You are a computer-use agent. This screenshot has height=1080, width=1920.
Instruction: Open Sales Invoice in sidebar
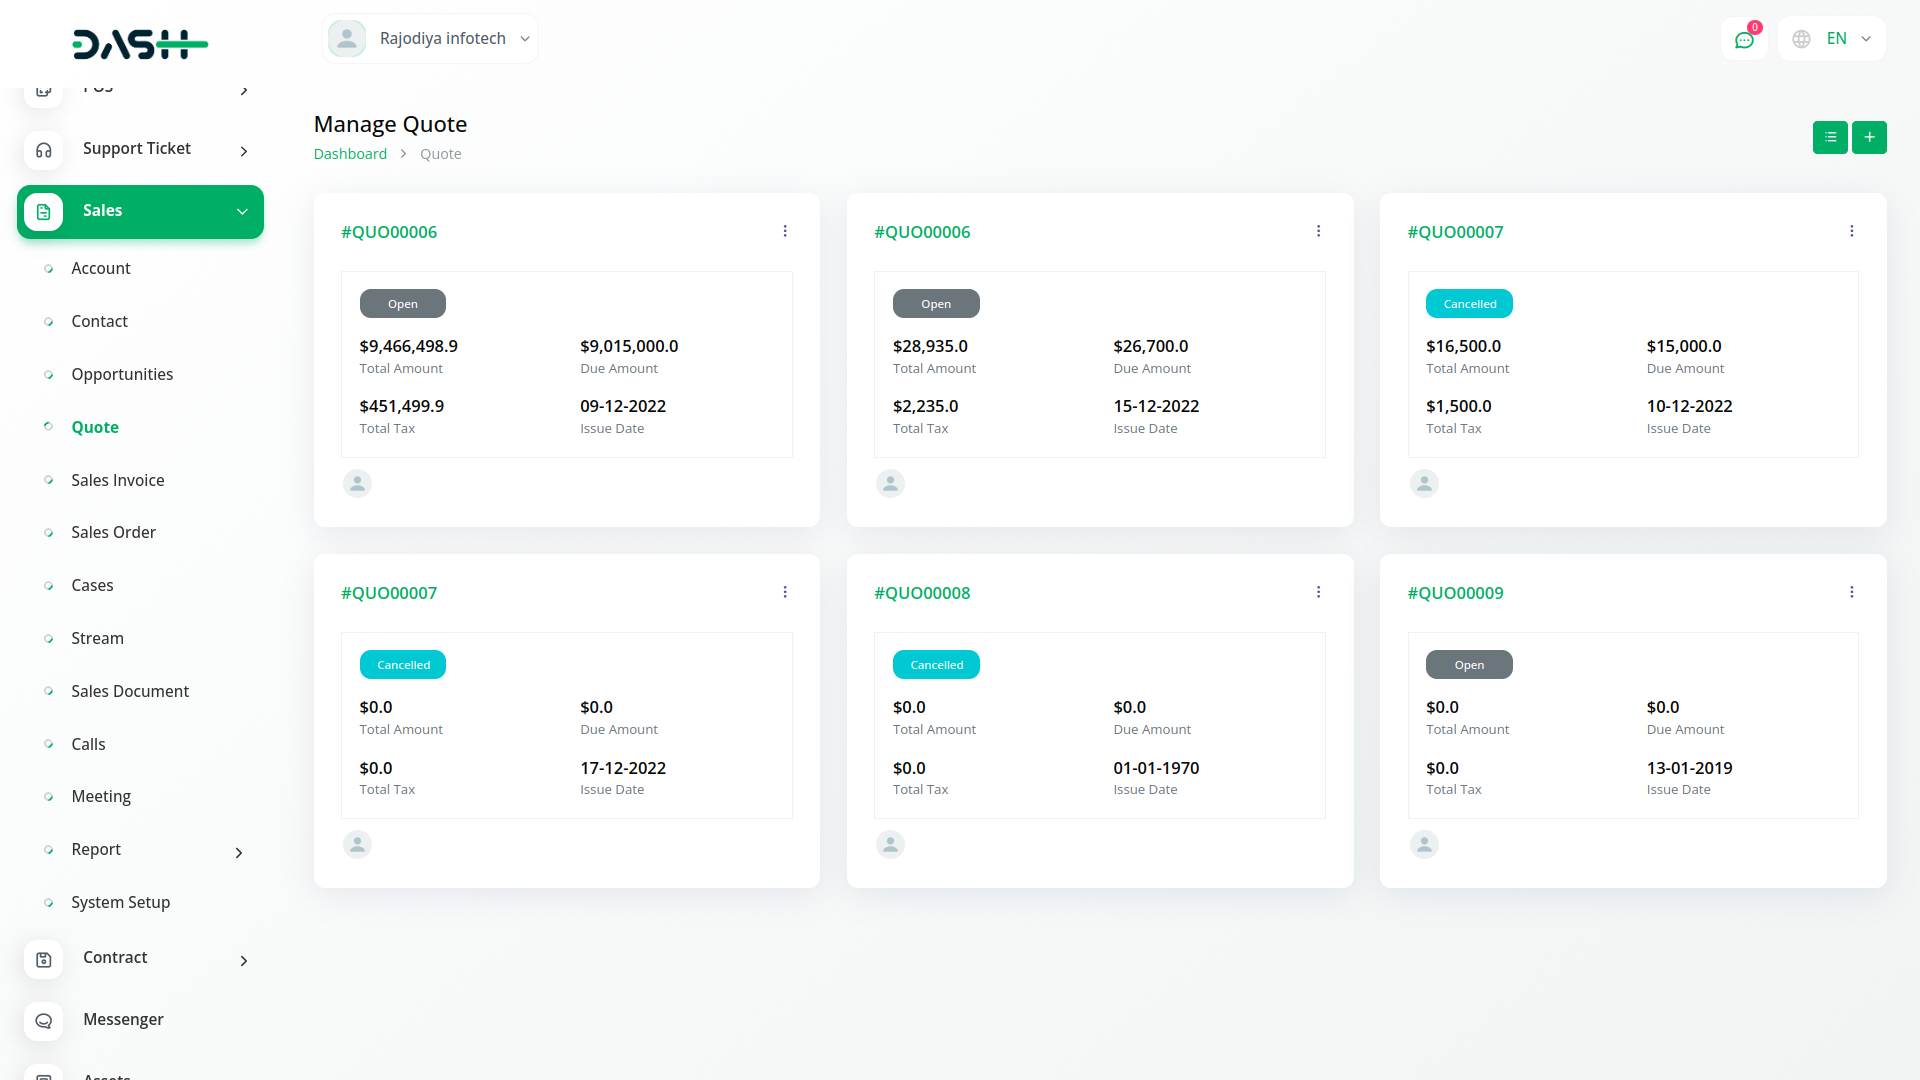[117, 480]
